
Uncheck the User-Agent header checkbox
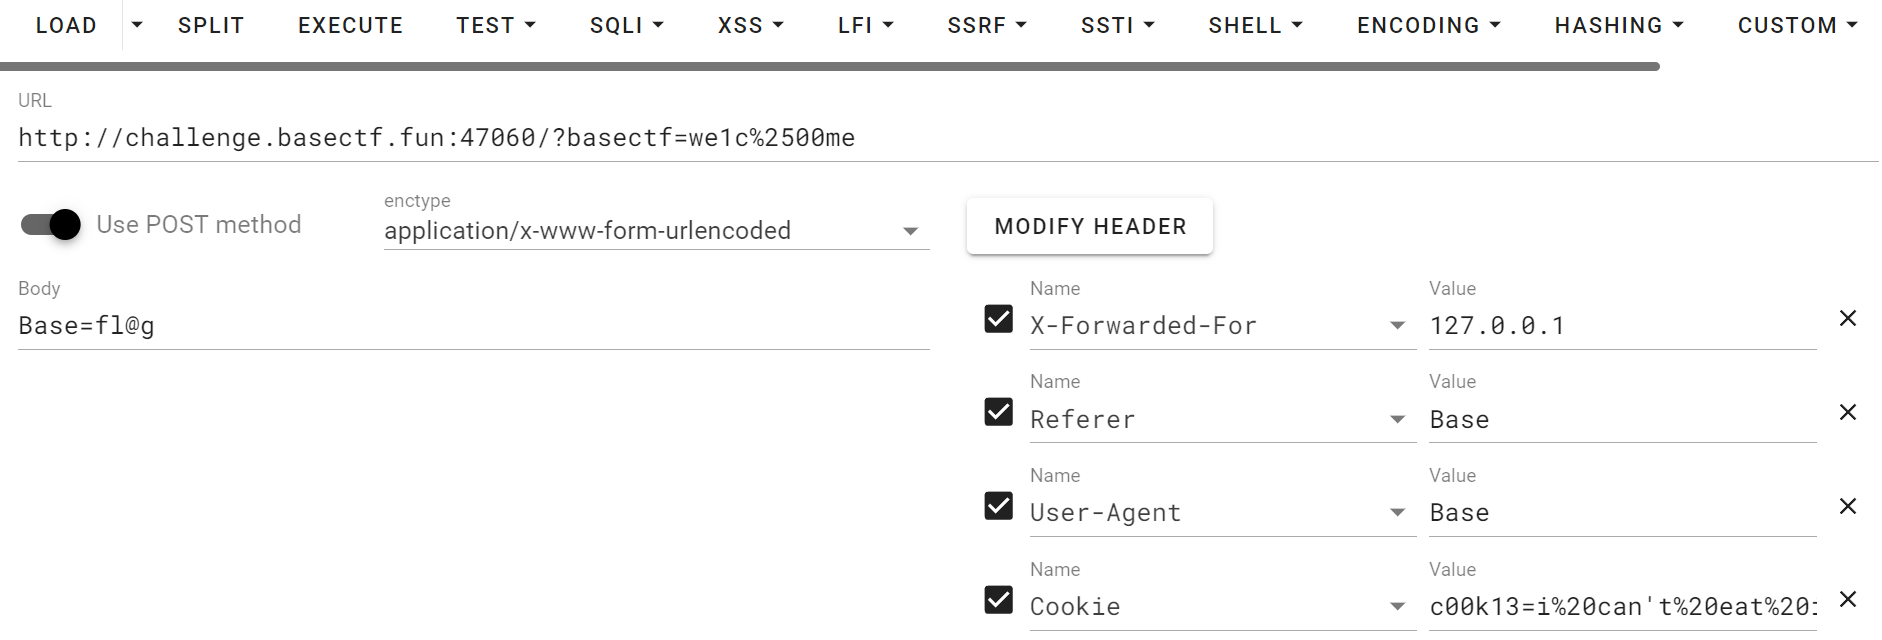point(998,506)
